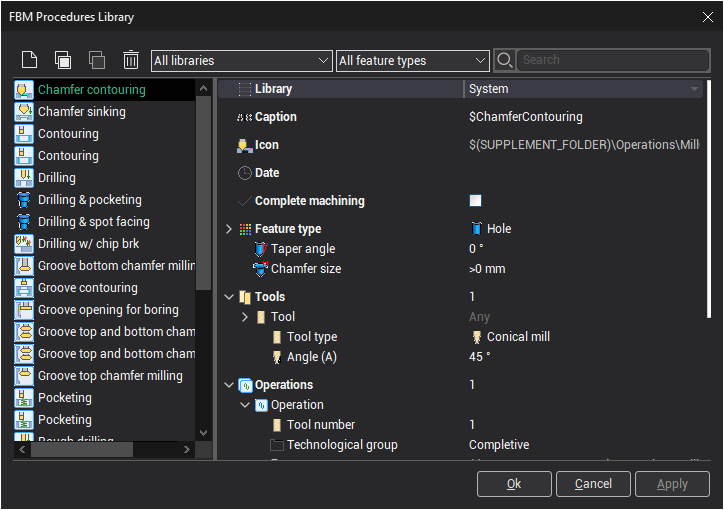The image size is (724, 510).
Task: Toggle the Complete machining checkbox
Action: (x=476, y=201)
